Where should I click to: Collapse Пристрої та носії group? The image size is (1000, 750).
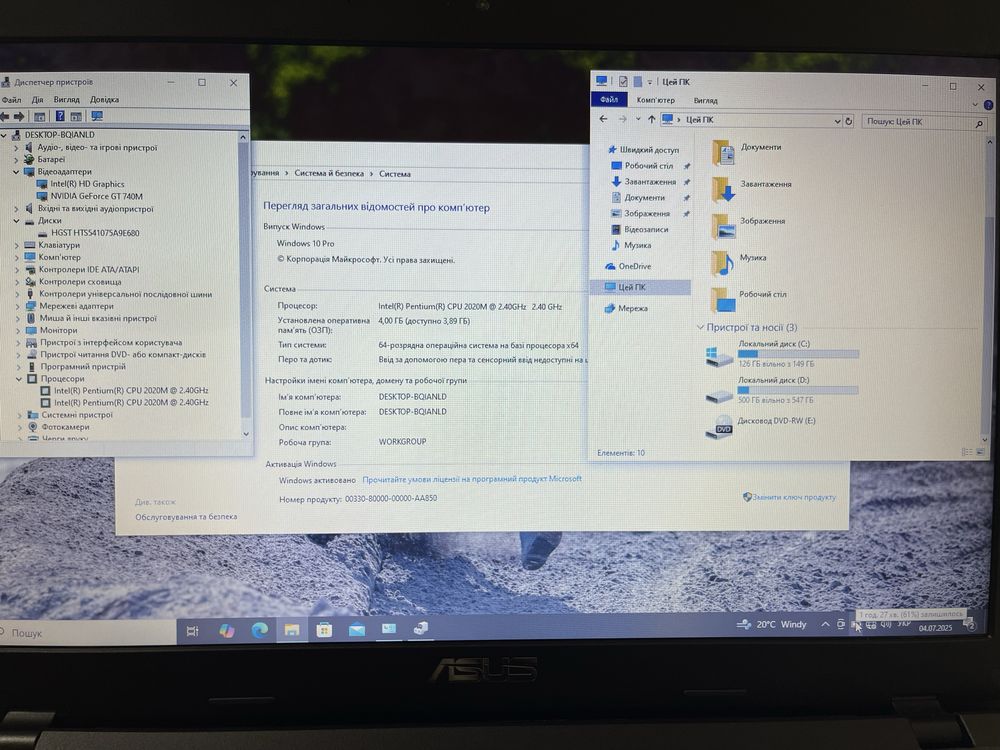701,328
